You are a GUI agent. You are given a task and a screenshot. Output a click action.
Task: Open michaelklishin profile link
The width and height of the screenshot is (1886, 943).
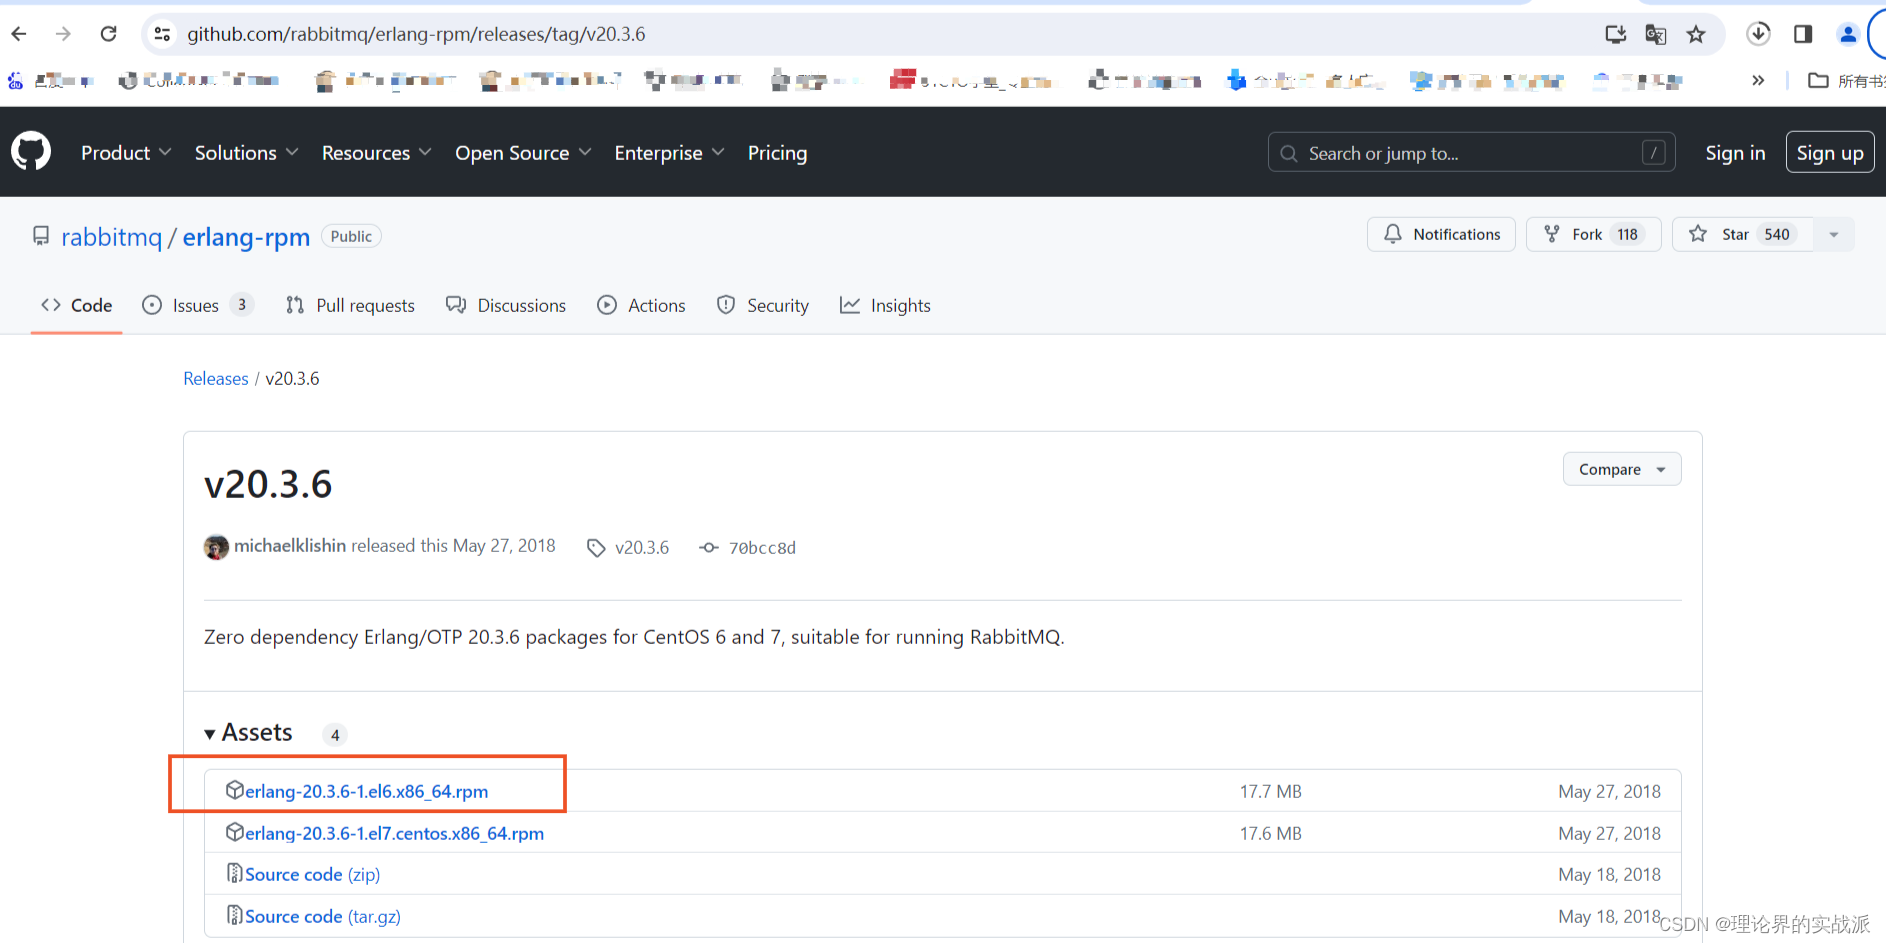[290, 546]
